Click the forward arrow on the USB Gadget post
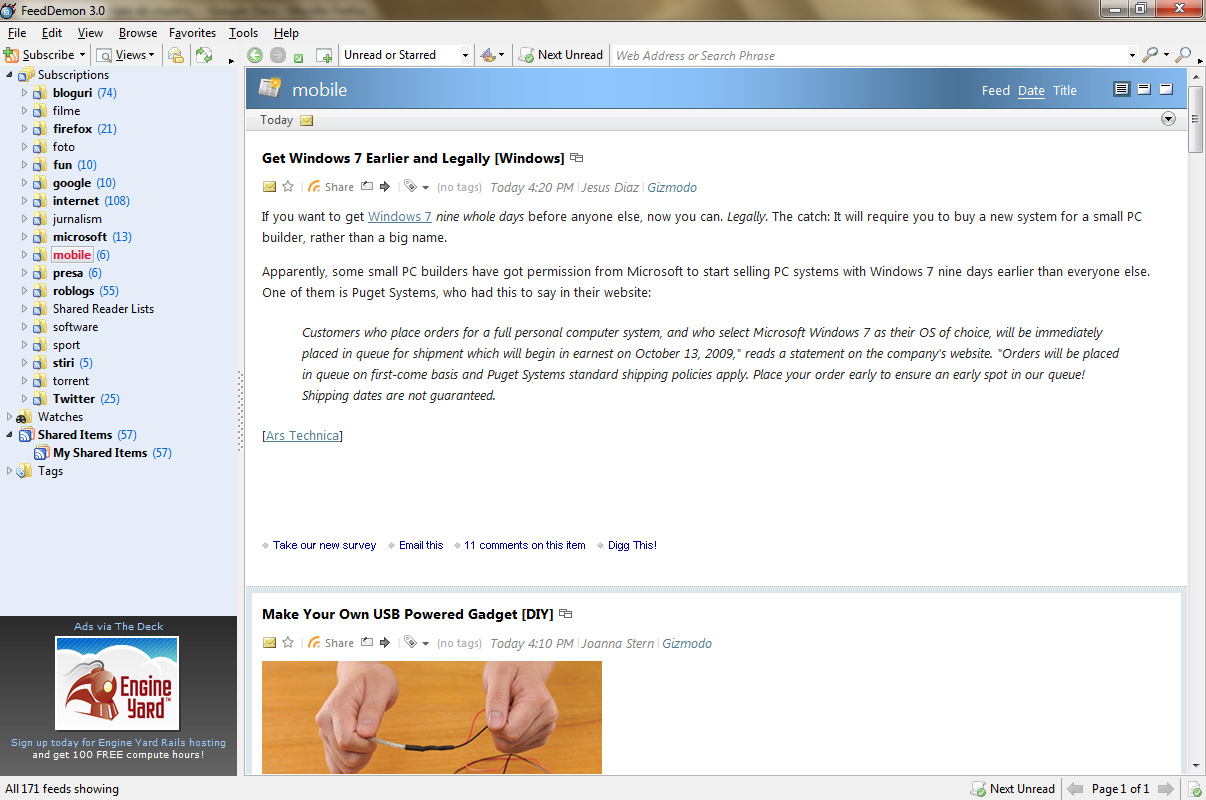Viewport: 1206px width, 800px height. tap(385, 643)
